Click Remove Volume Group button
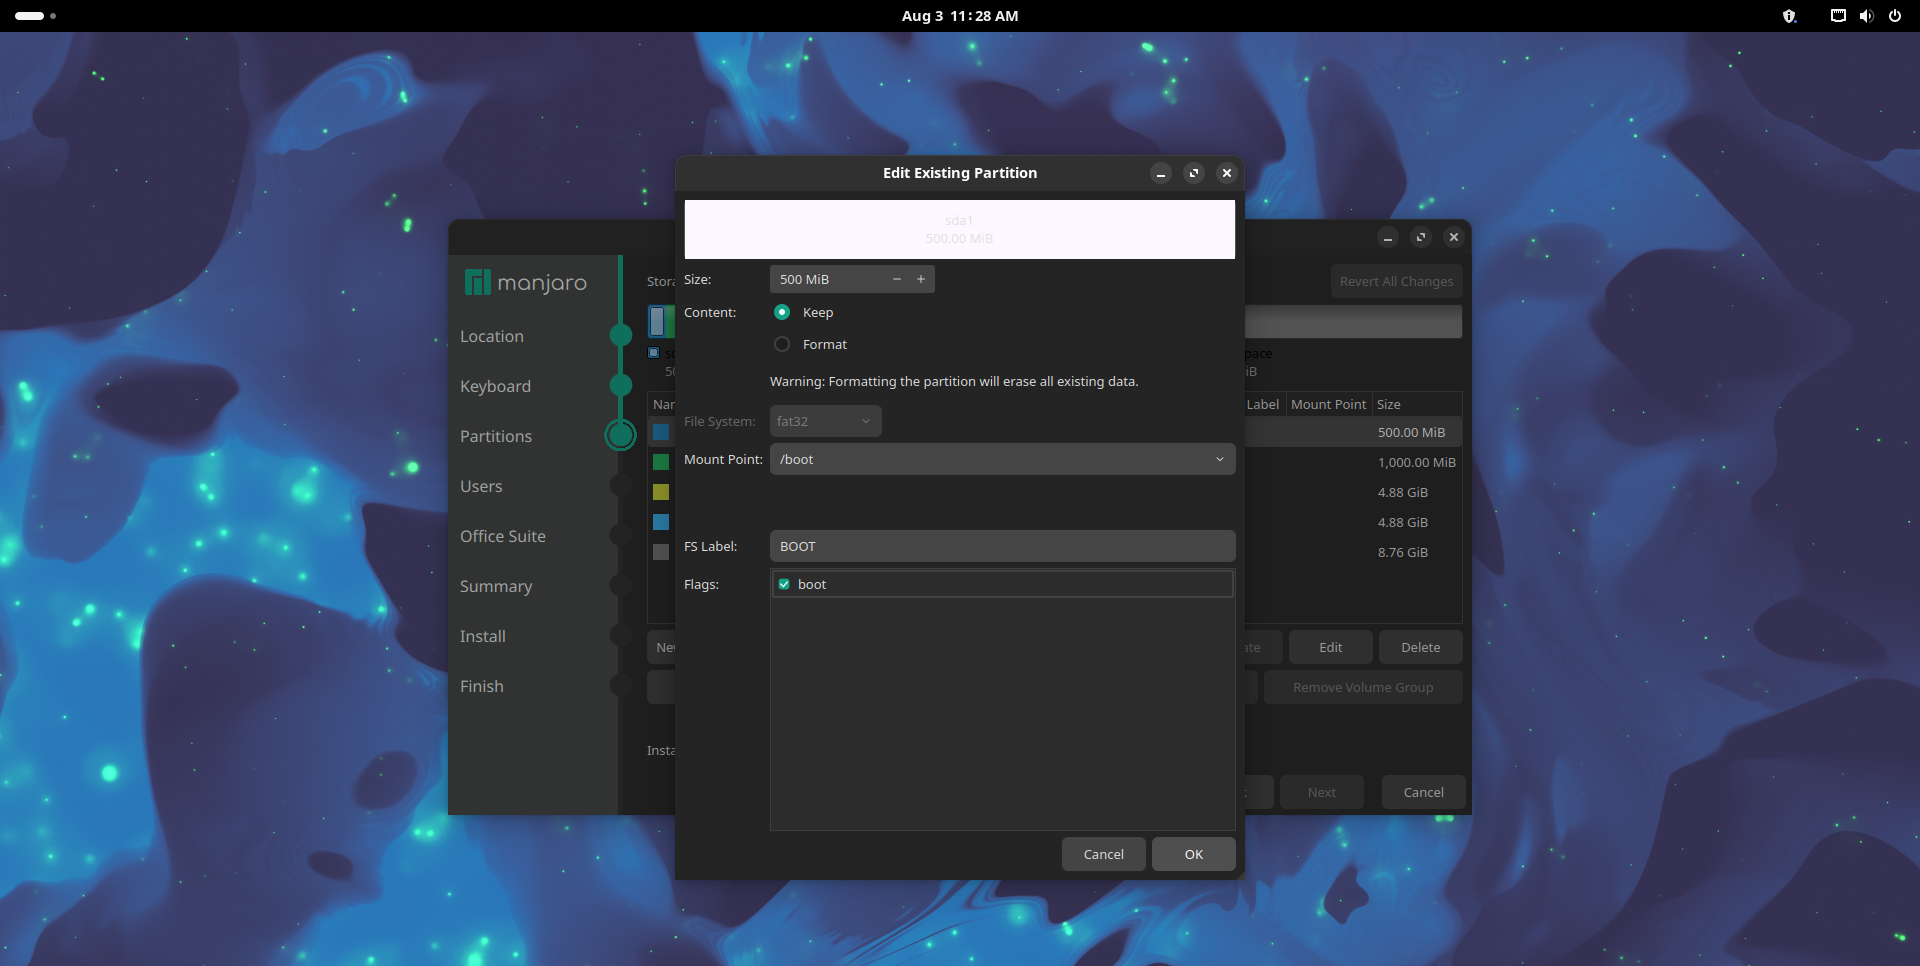 pos(1362,687)
